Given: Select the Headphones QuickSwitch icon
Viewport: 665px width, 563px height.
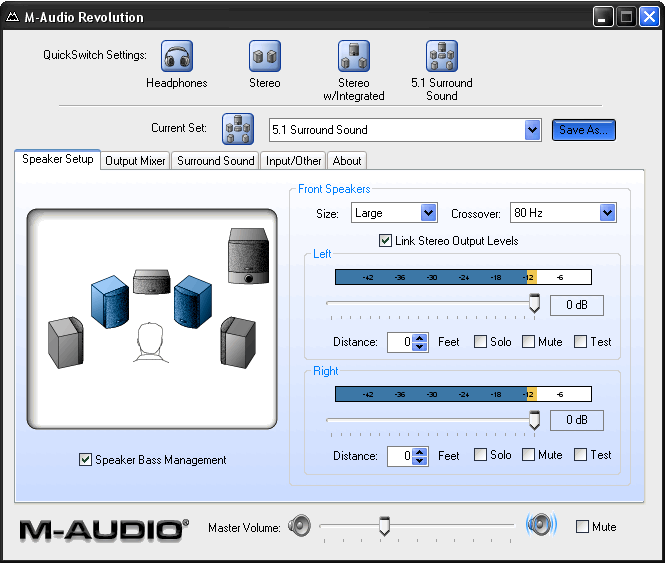Looking at the screenshot, I should click(177, 56).
